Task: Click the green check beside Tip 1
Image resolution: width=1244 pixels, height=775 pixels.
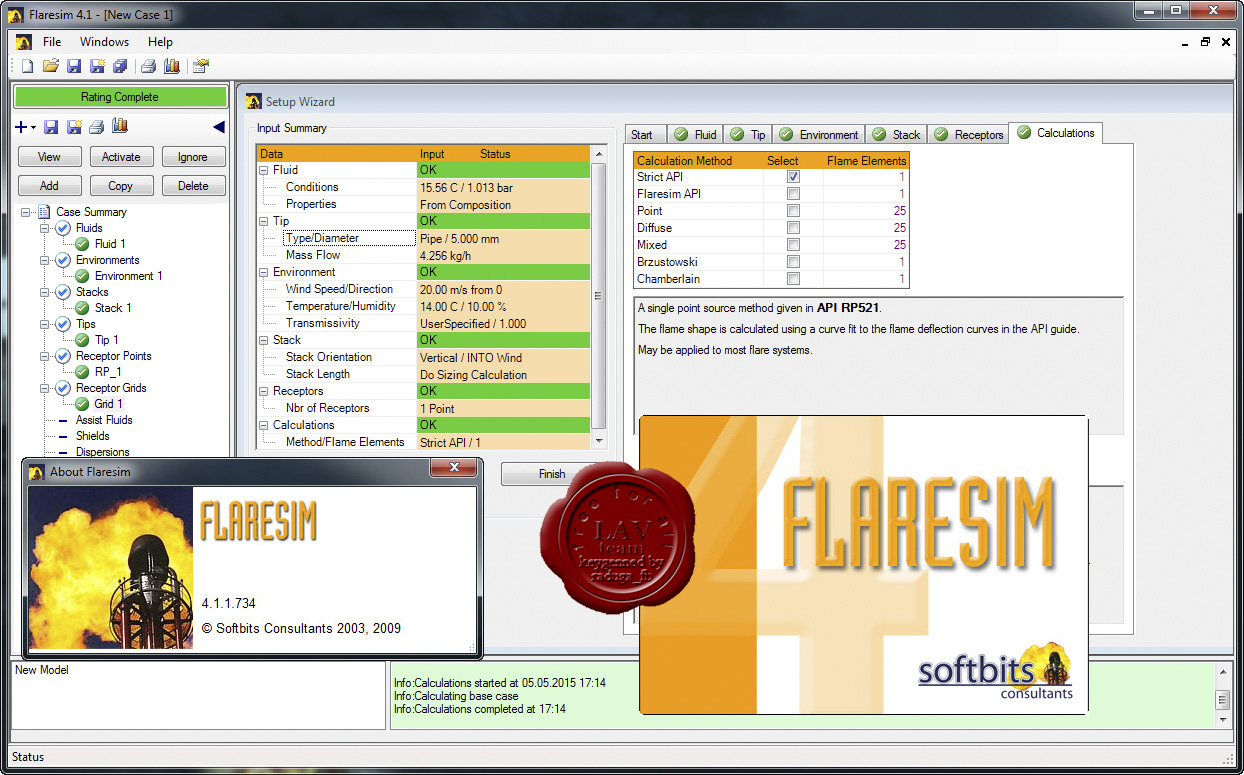Action: coord(82,340)
